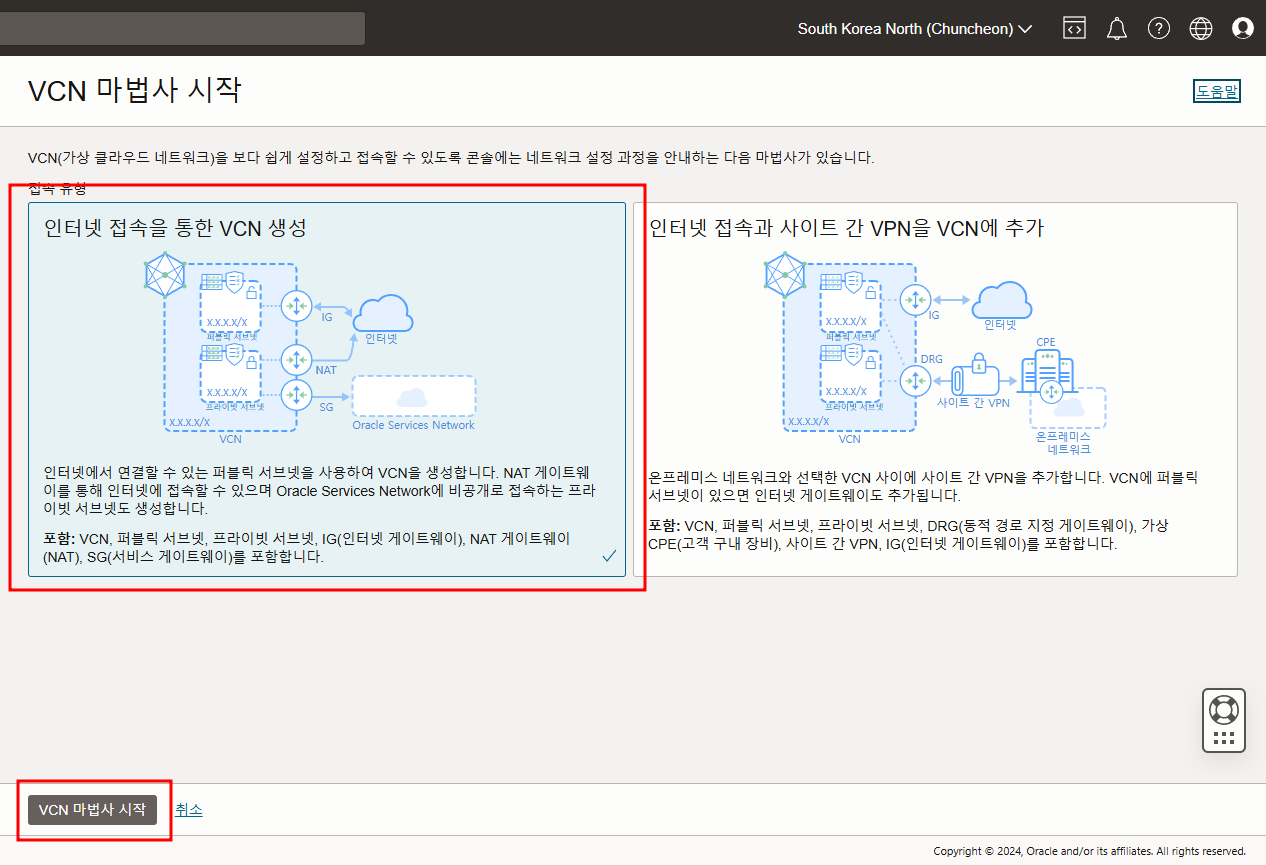1266x865 pixels.
Task: Click the Copyright 2024 Oracle footer text
Action: coord(1089,851)
